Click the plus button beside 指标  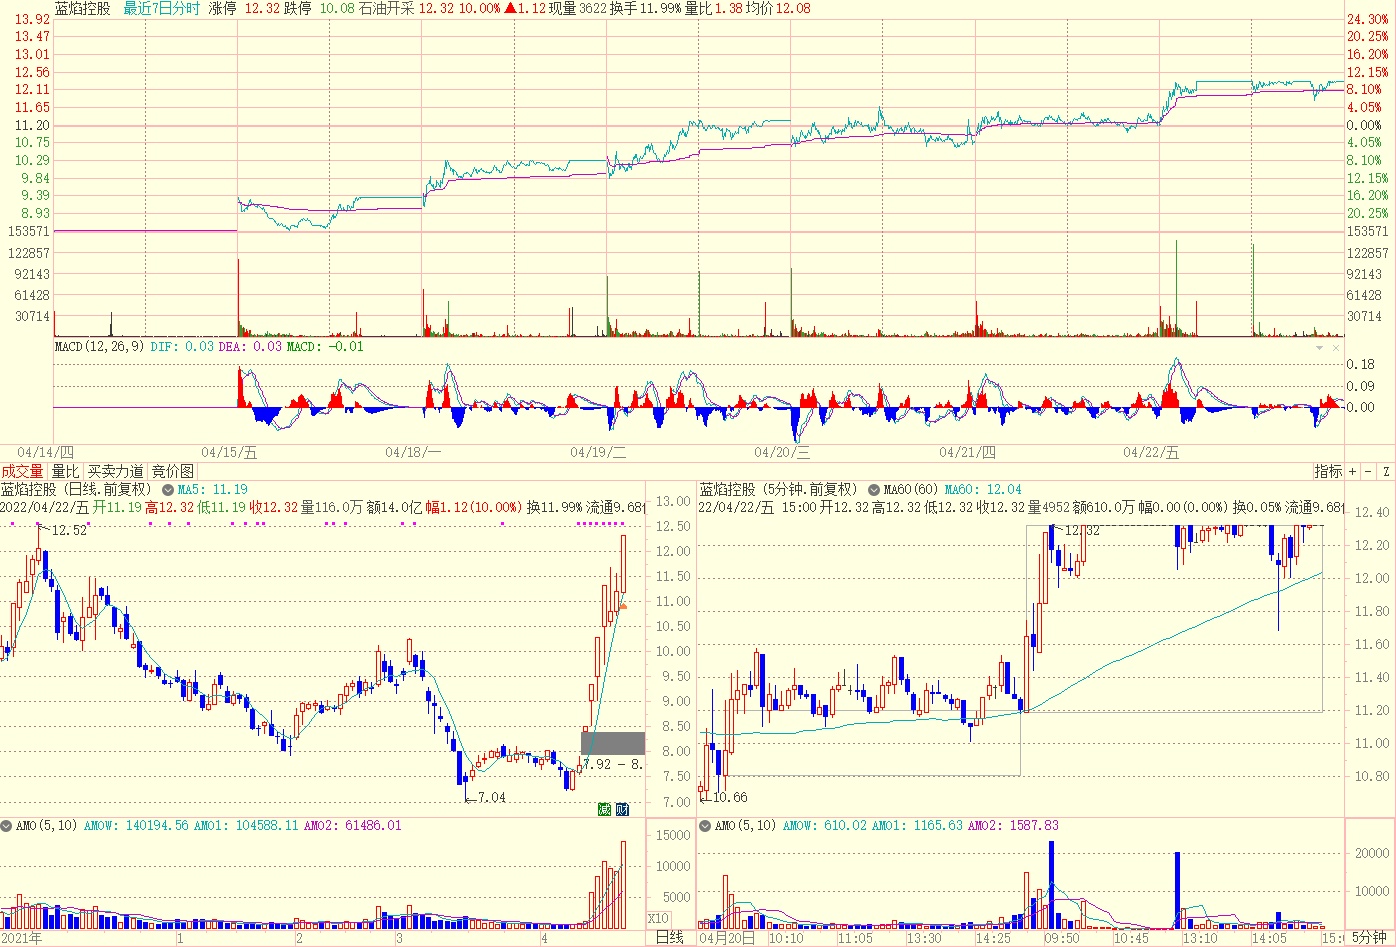click(x=1353, y=471)
